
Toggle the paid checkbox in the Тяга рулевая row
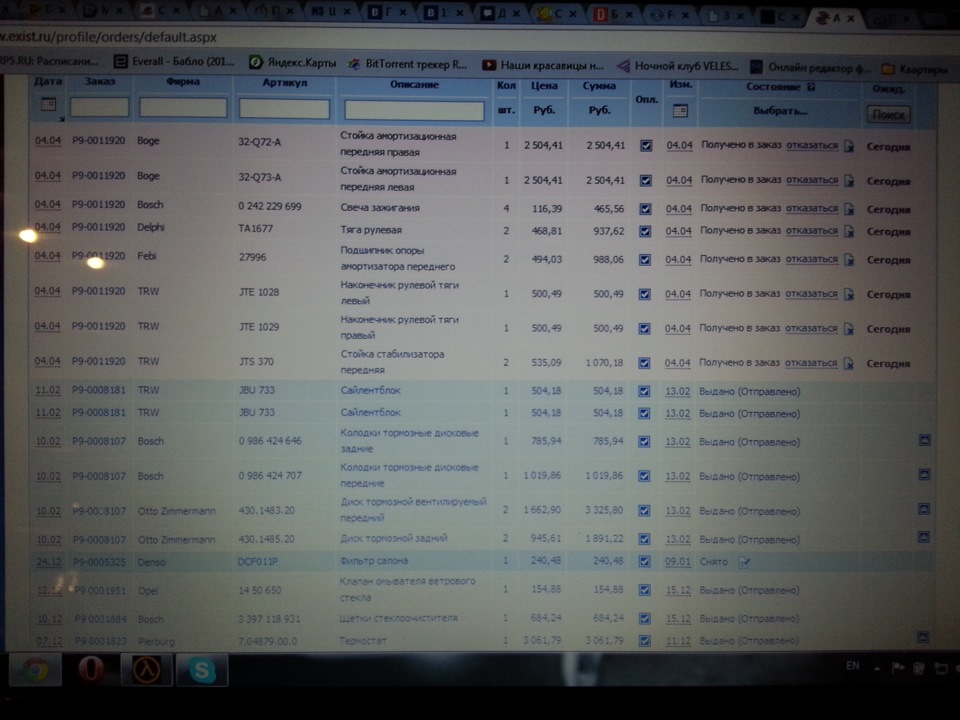coord(645,231)
